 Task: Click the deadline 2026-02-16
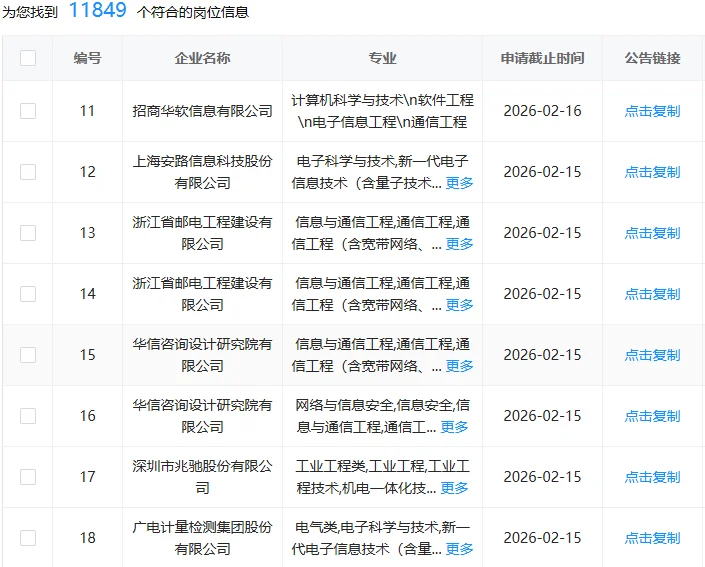pos(542,111)
